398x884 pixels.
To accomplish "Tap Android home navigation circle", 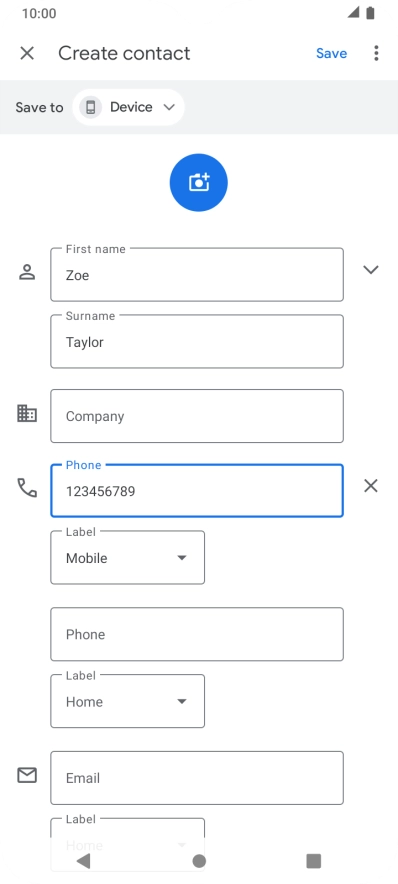I will pos(199,861).
